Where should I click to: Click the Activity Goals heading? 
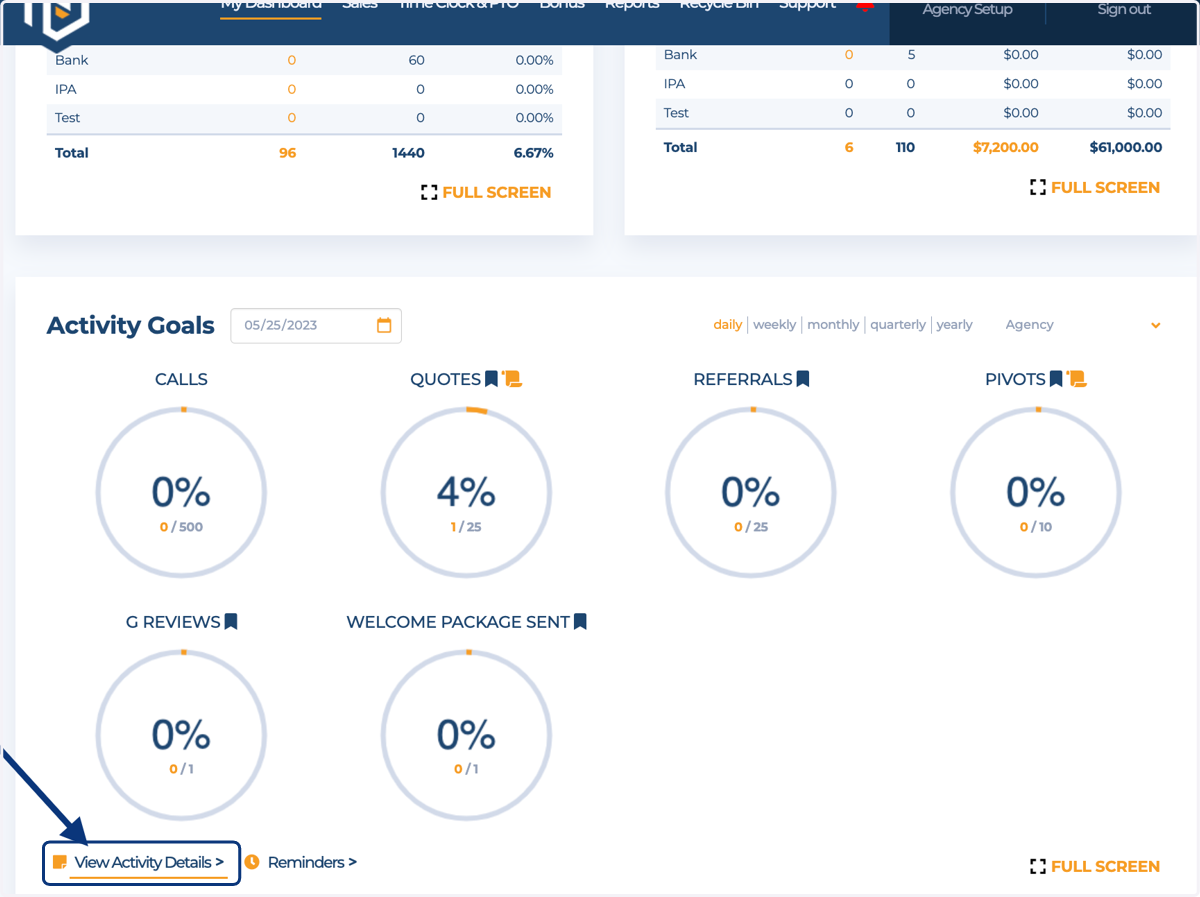tap(131, 325)
